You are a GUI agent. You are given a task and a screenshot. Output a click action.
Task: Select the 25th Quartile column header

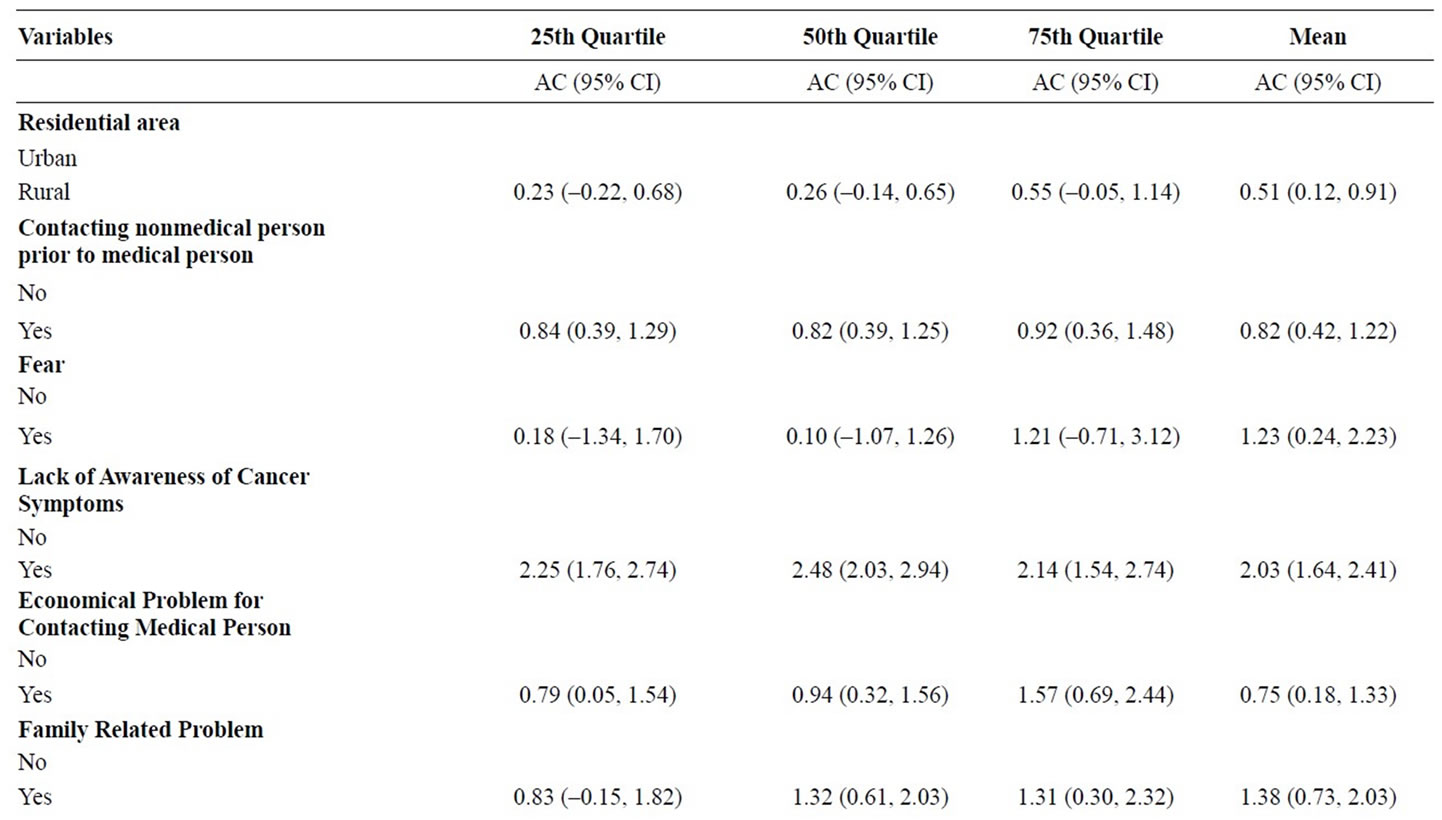coord(597,38)
